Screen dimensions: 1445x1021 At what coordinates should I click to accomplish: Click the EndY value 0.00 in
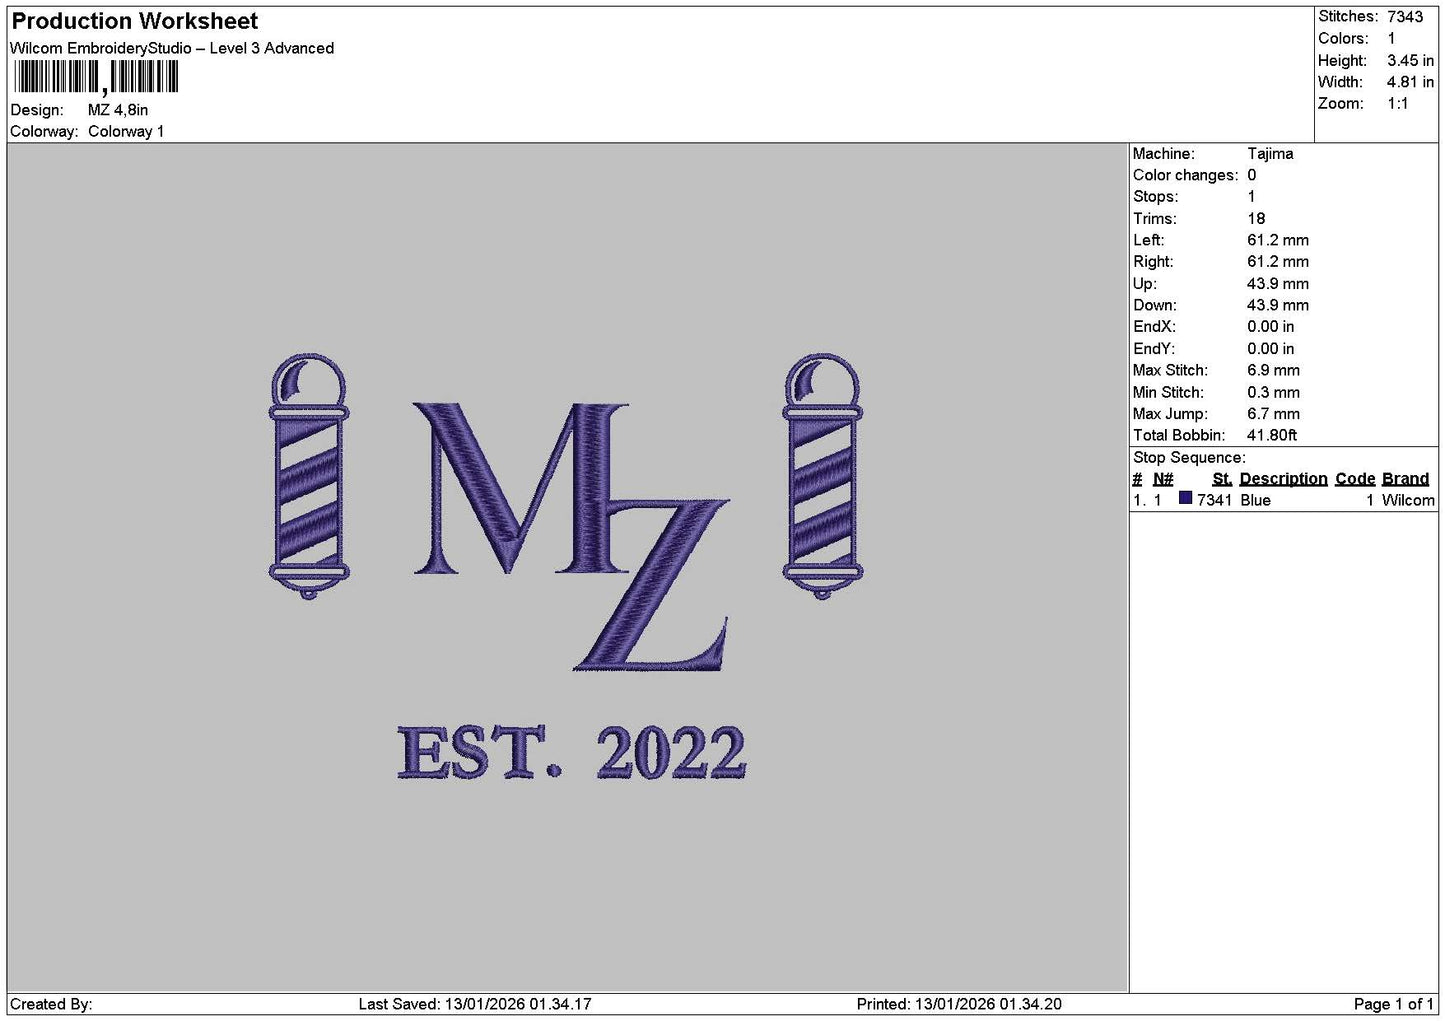click(x=1270, y=349)
